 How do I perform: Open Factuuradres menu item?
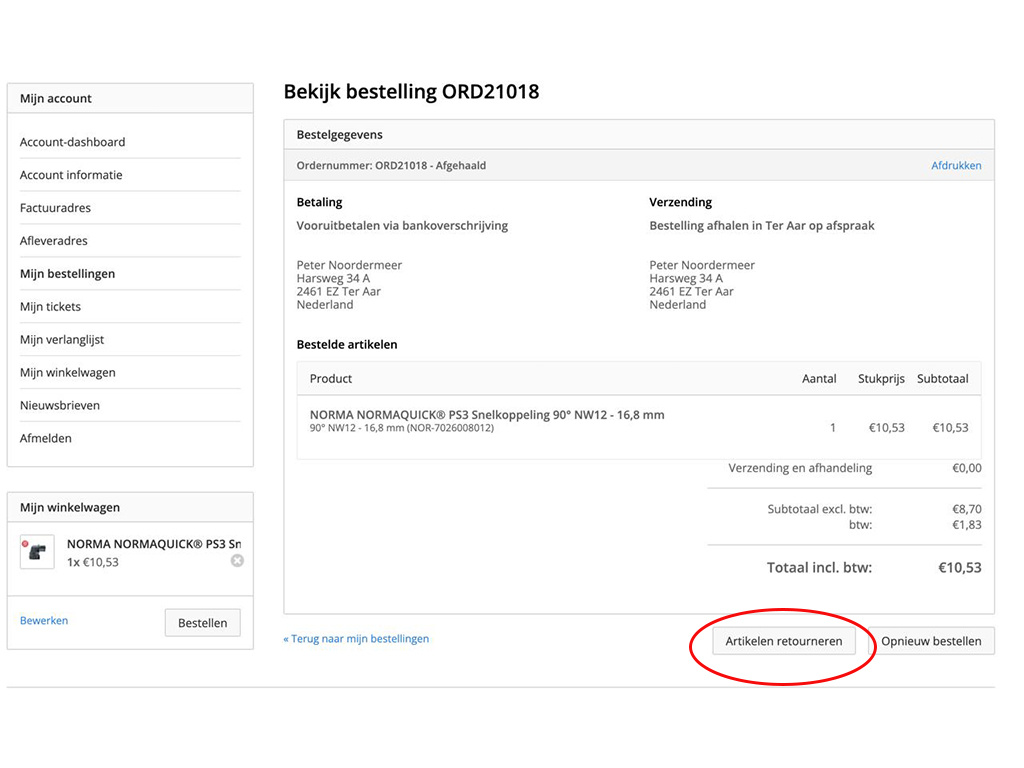click(55, 208)
